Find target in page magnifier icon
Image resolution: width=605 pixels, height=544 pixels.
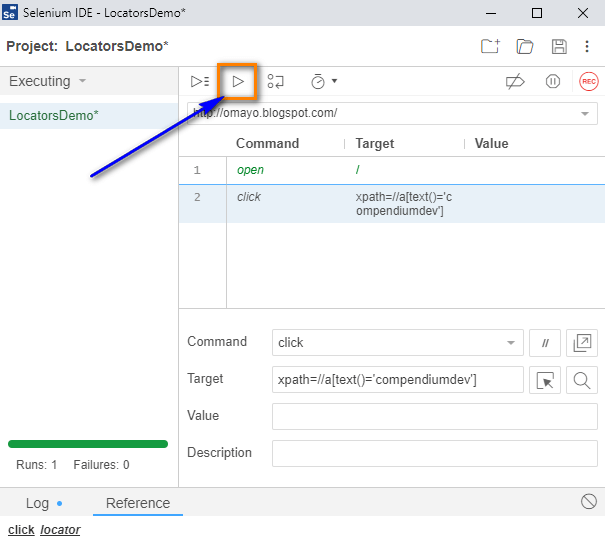[582, 380]
